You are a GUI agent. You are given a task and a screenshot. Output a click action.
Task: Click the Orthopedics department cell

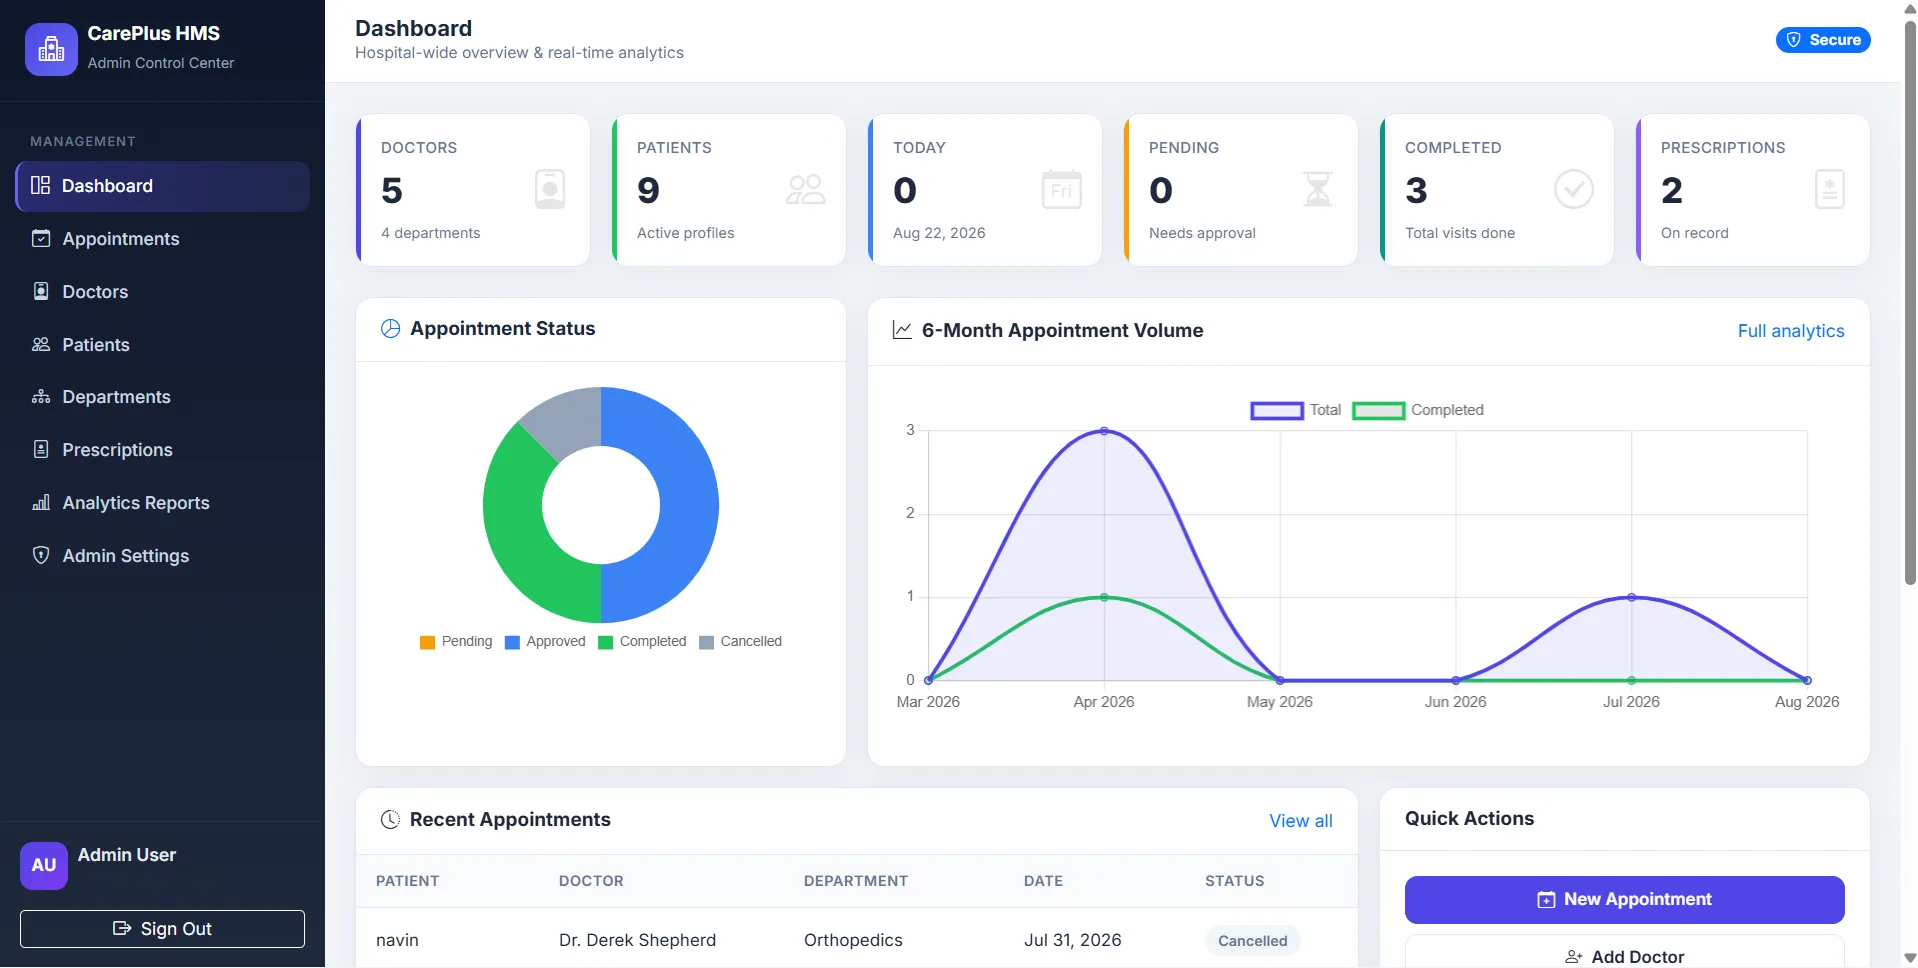(x=853, y=940)
